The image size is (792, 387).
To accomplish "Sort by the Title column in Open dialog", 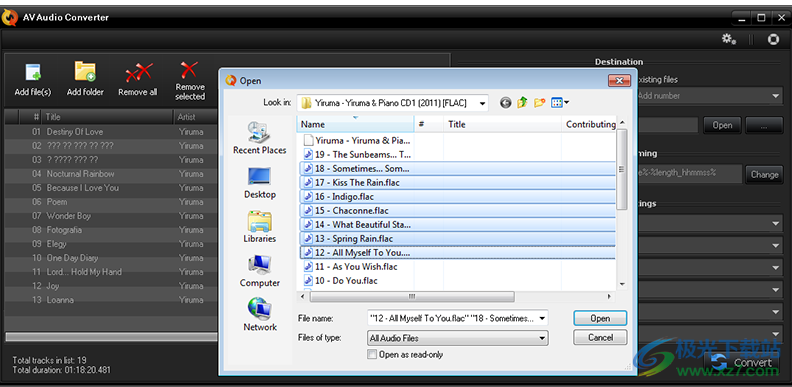I will coord(502,124).
